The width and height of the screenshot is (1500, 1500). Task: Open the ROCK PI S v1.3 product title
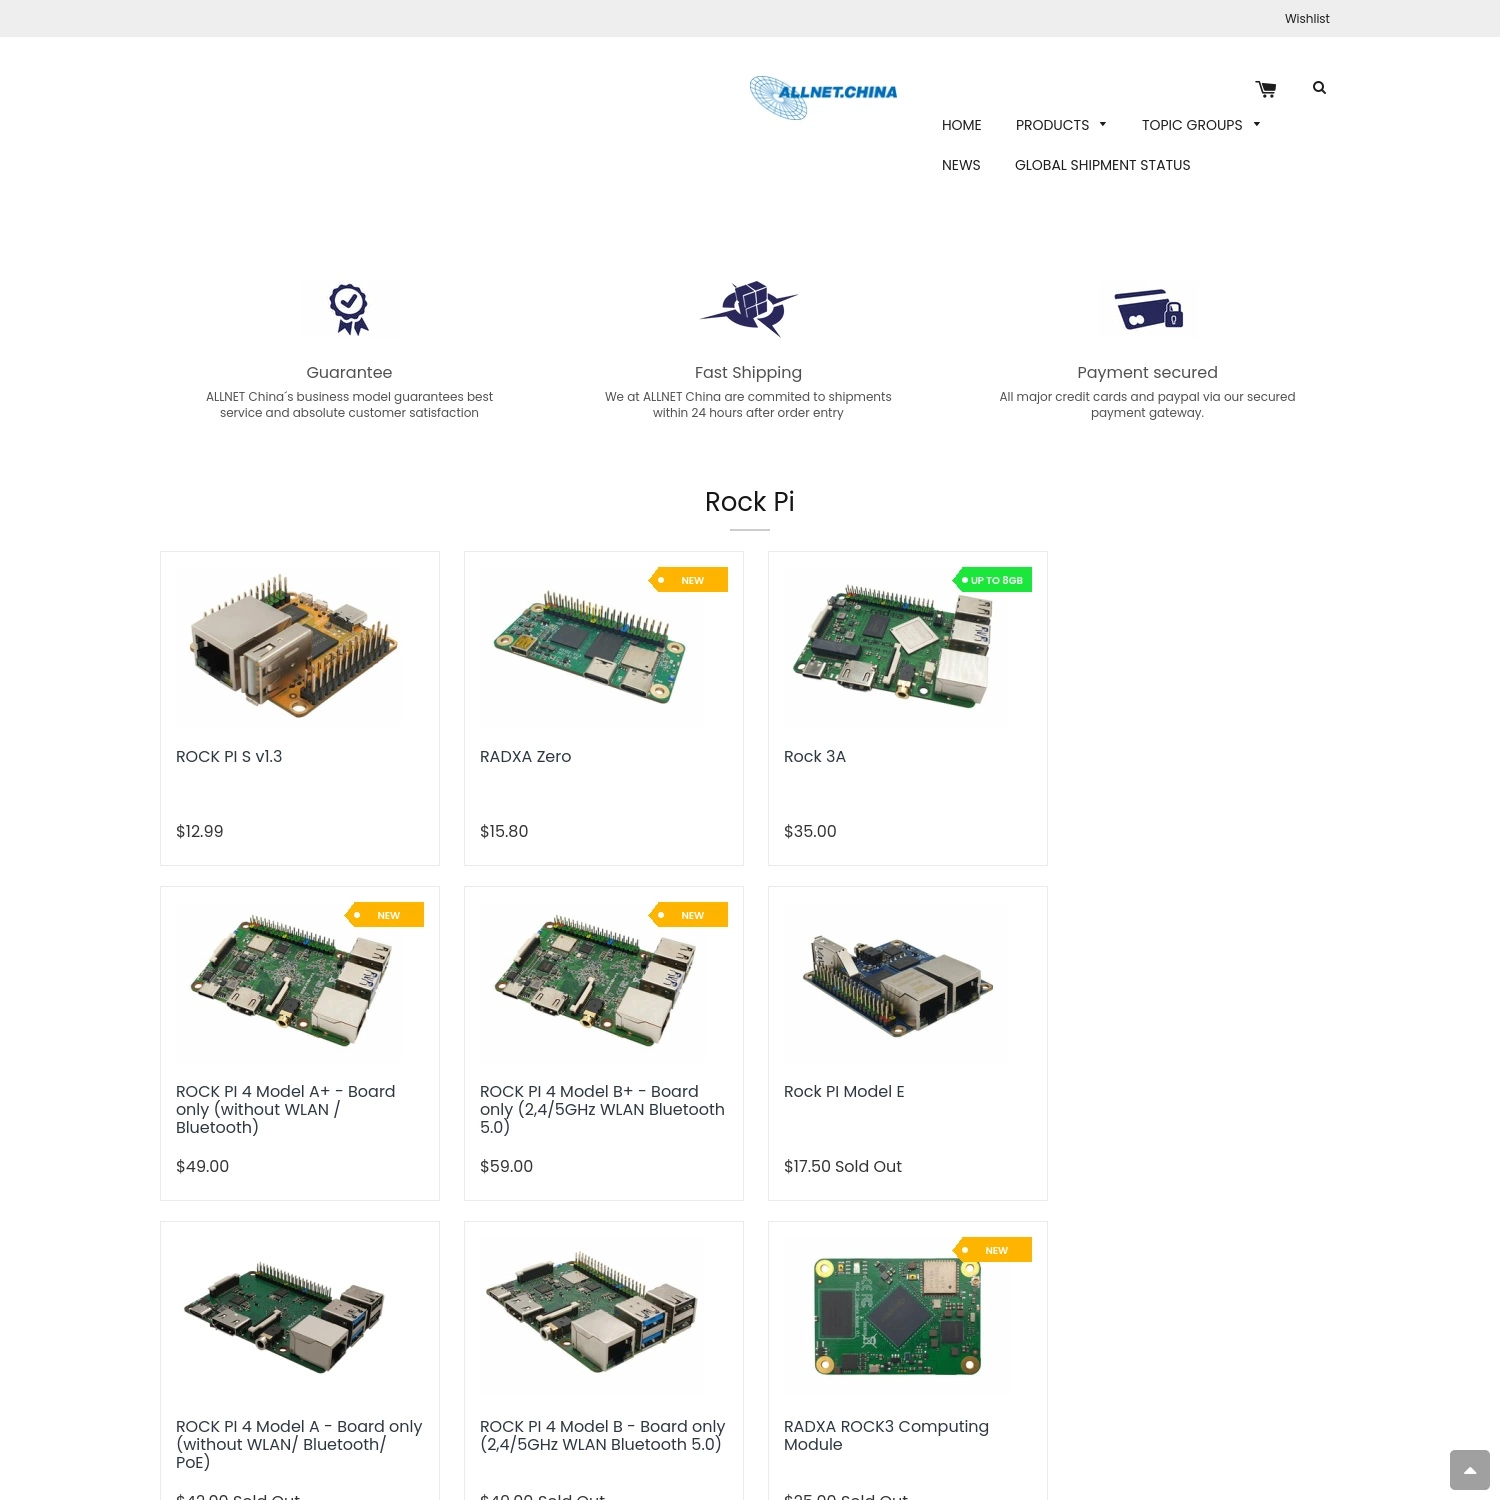[x=229, y=756]
